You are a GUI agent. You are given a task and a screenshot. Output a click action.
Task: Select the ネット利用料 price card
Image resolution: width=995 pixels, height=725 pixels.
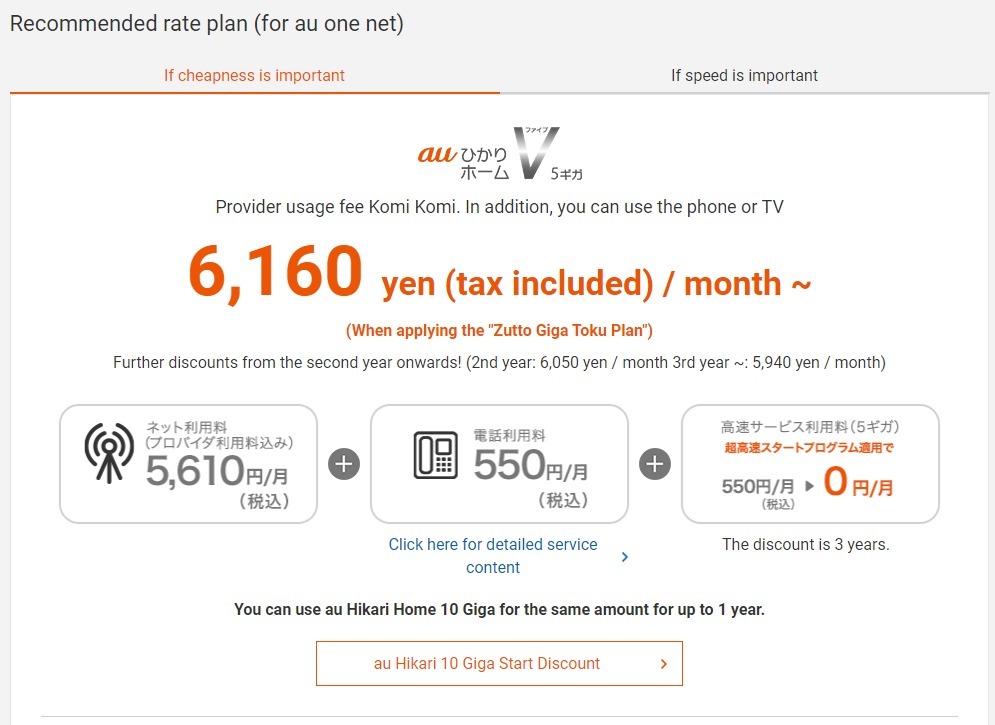(188, 462)
